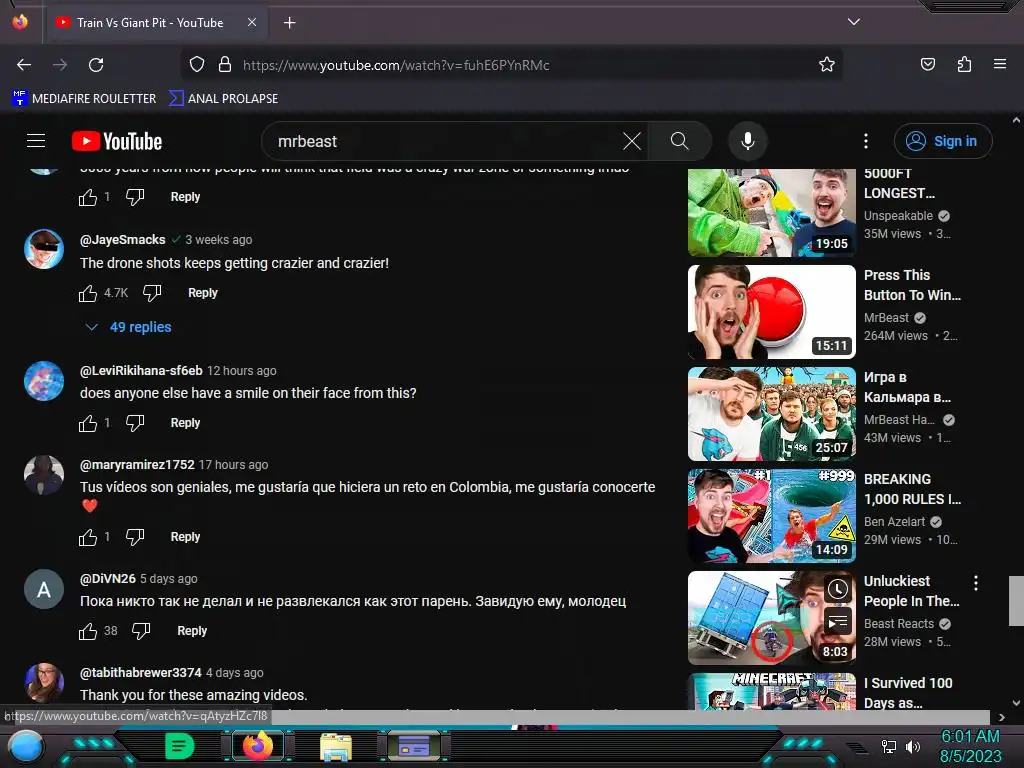Open the 5000FT LONGEST video thumbnail
The width and height of the screenshot is (1024, 768).
click(771, 213)
